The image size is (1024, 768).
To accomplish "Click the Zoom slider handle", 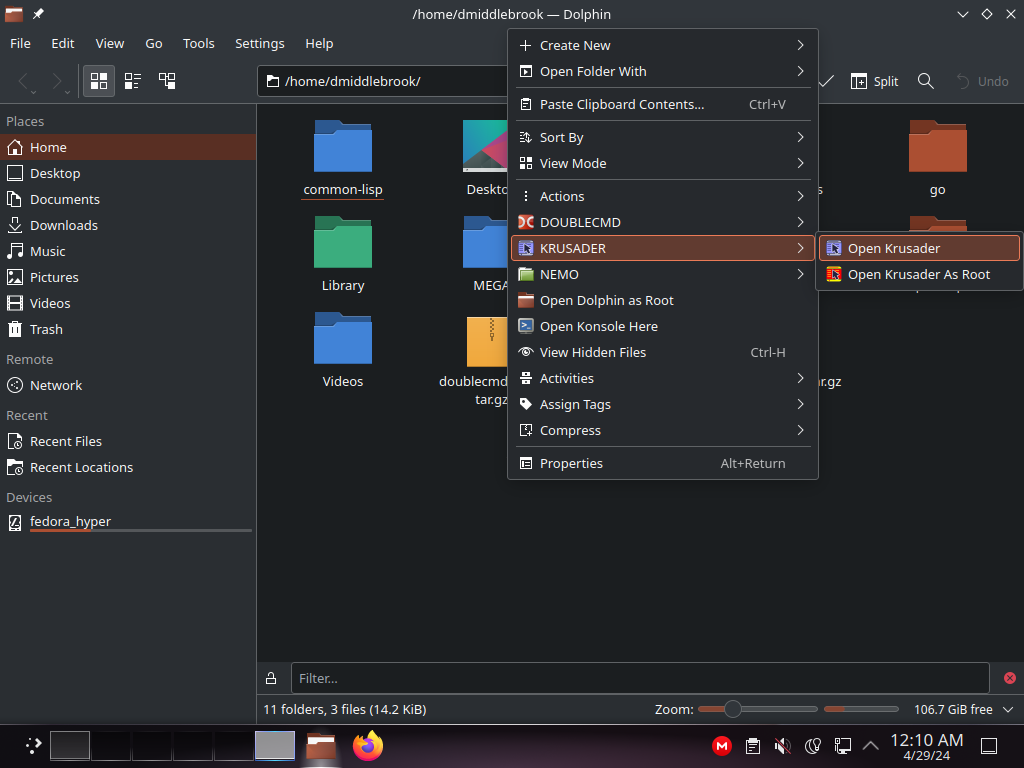I will [733, 709].
